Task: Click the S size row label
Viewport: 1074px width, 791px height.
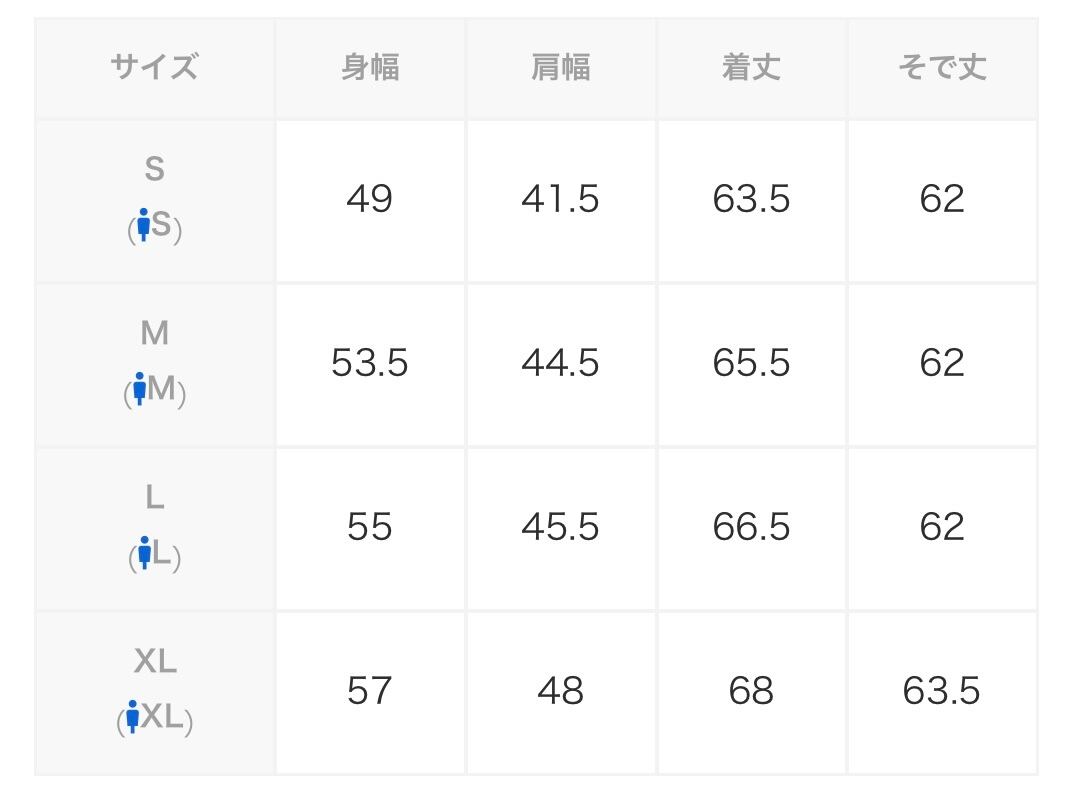Action: coord(154,170)
